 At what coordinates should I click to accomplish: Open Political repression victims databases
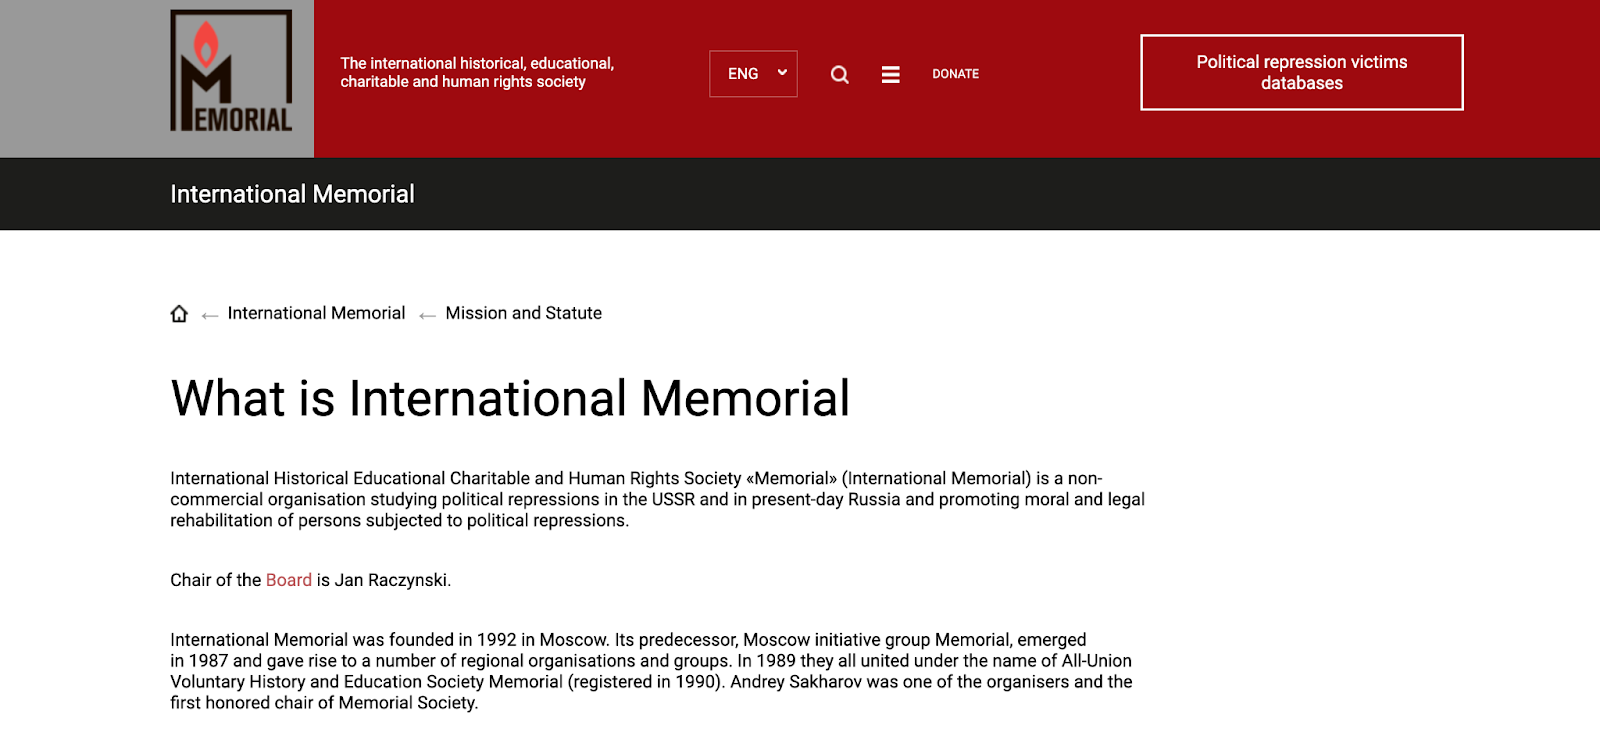coord(1301,72)
